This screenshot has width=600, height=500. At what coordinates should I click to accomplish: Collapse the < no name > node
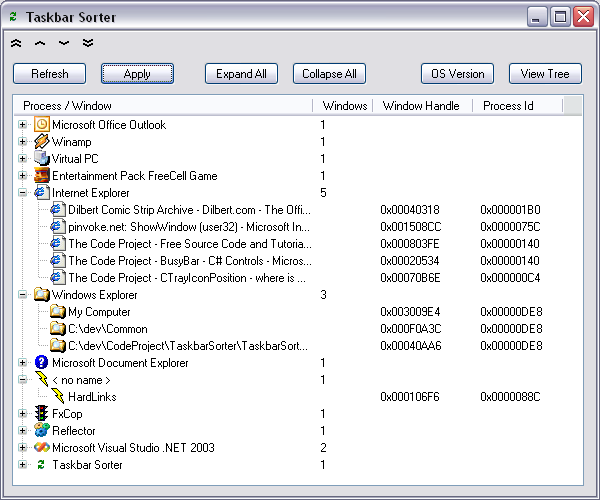click(22, 379)
